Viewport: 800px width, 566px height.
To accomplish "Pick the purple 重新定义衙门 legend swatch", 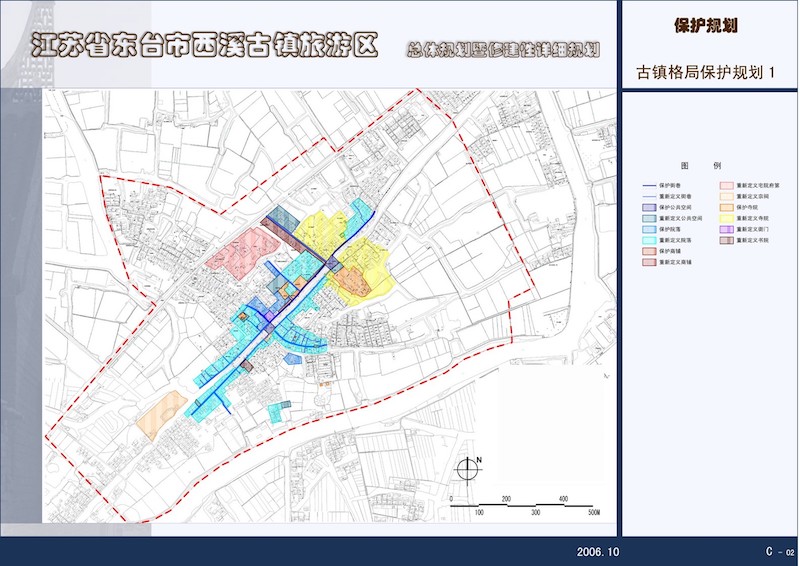I will pyautogui.click(x=726, y=229).
